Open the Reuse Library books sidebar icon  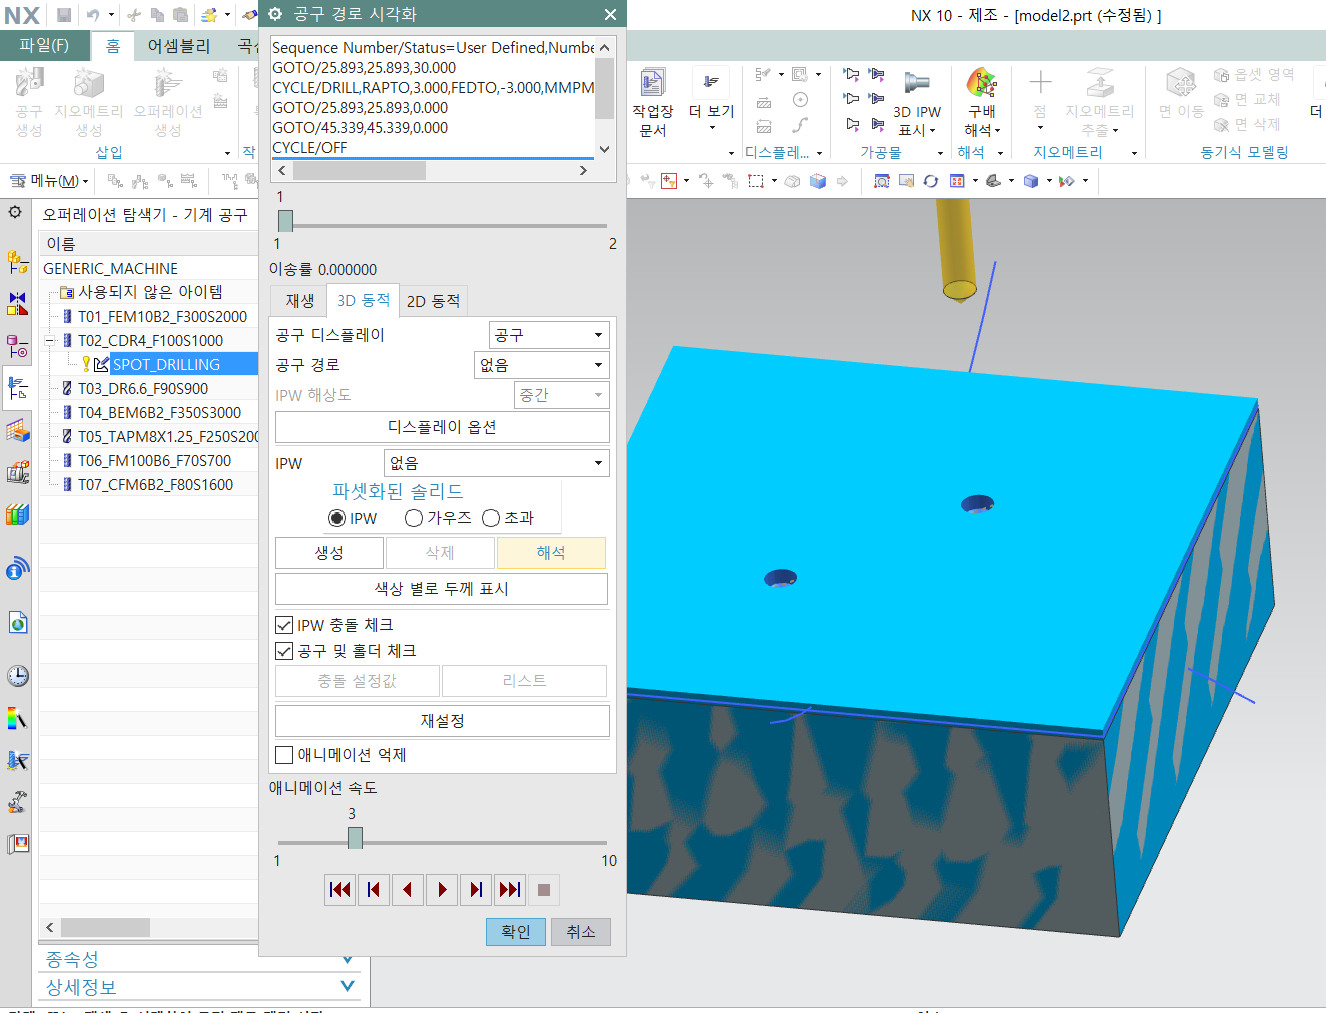click(x=17, y=514)
